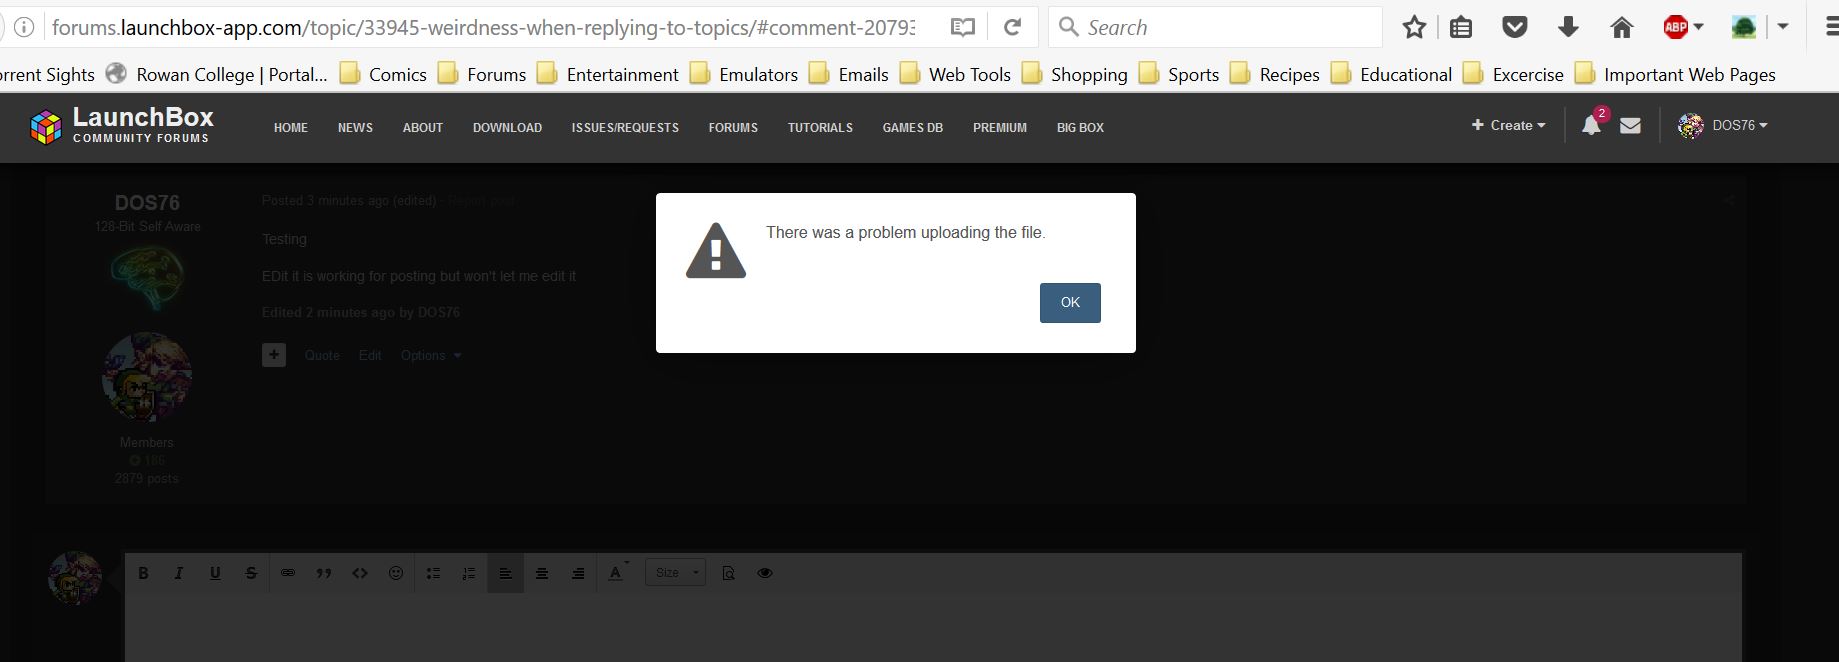Toggle Reader View in the address bar

coord(963,27)
